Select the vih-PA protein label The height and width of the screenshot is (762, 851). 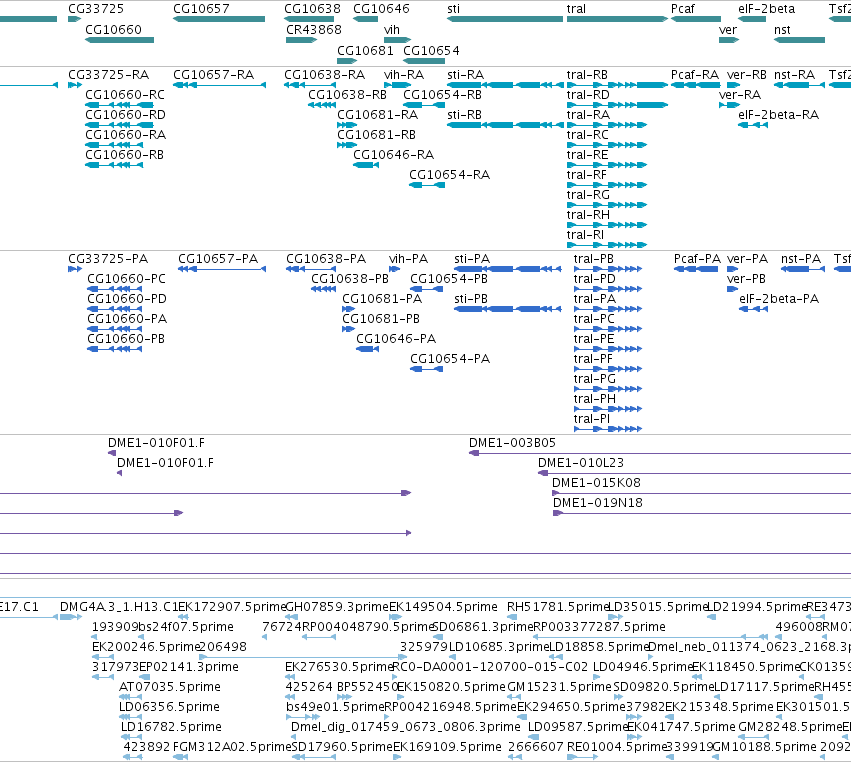click(408, 258)
